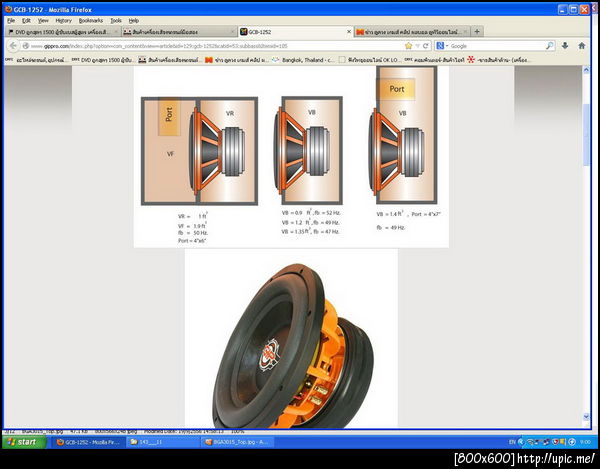Open the '143___11' folder taskbar button
Screen dimensions: 600x469
pyautogui.click(x=163, y=442)
